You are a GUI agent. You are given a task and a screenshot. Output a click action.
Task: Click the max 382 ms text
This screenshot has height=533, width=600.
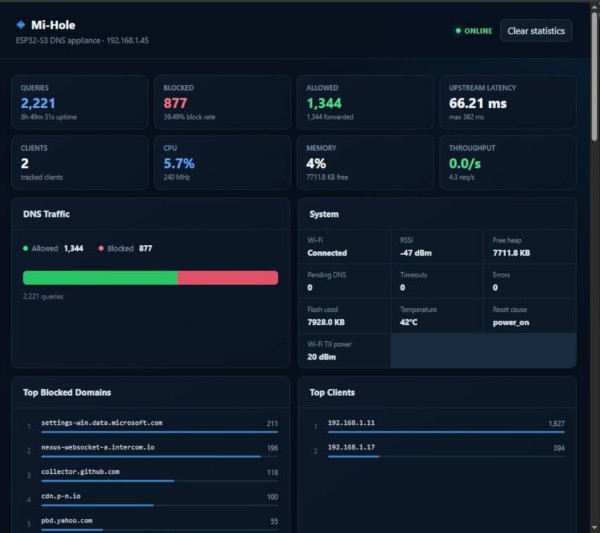(x=466, y=117)
